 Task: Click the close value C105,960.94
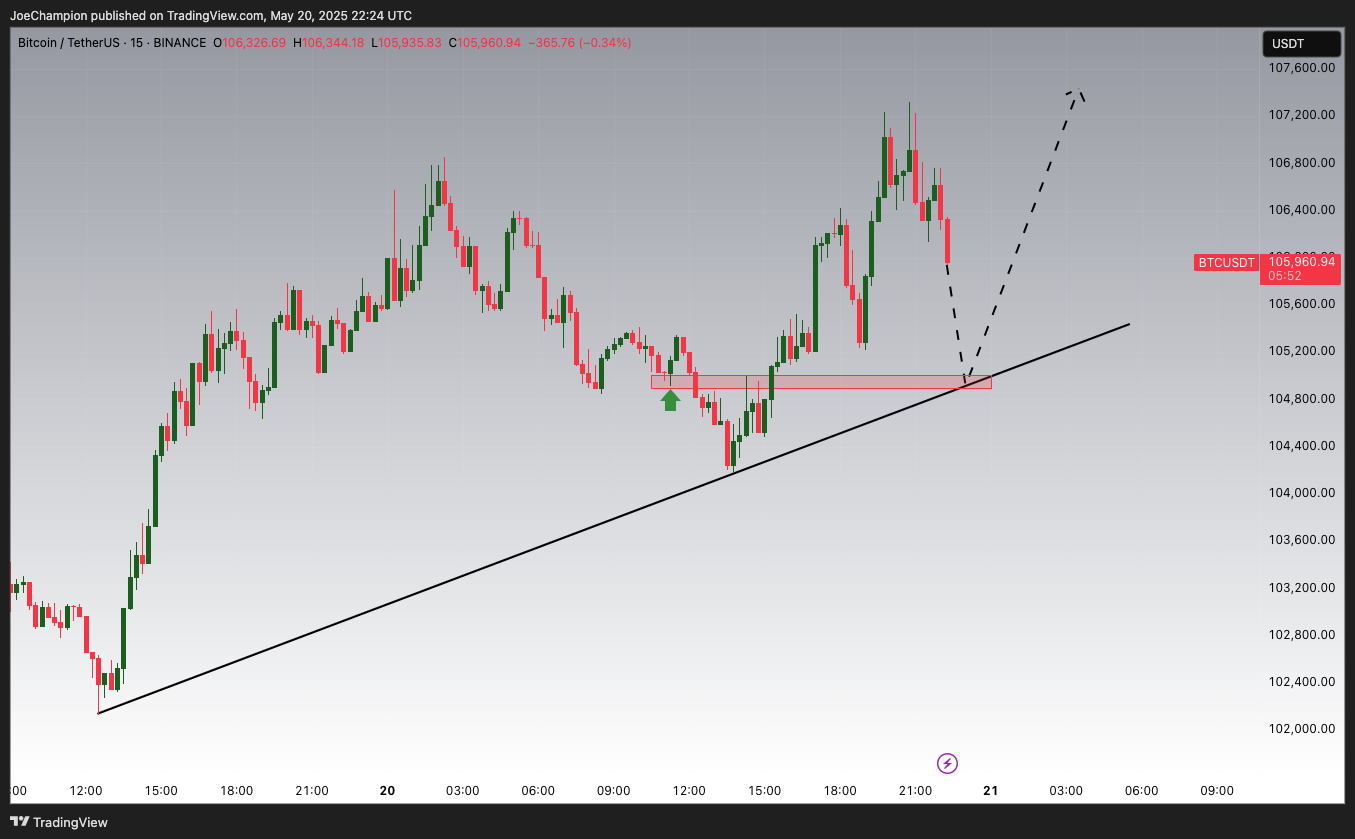pyautogui.click(x=485, y=43)
